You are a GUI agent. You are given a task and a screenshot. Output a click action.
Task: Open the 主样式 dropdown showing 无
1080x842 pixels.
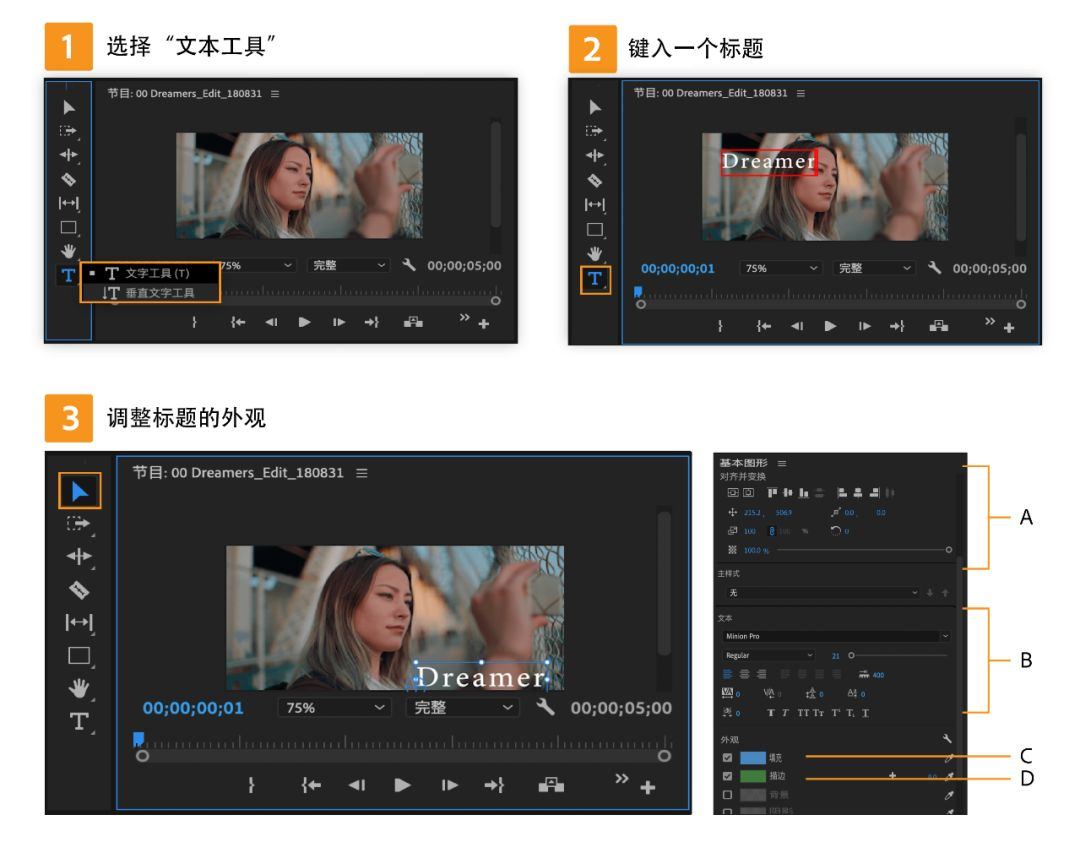[822, 593]
